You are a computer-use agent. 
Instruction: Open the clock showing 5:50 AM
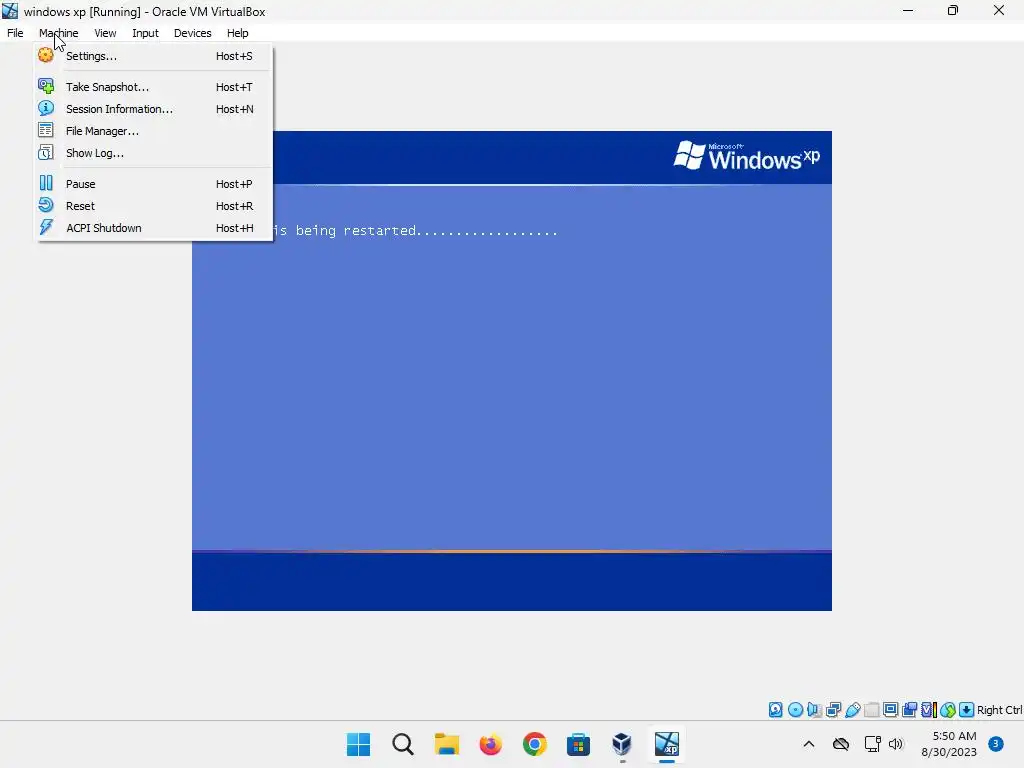click(x=949, y=744)
